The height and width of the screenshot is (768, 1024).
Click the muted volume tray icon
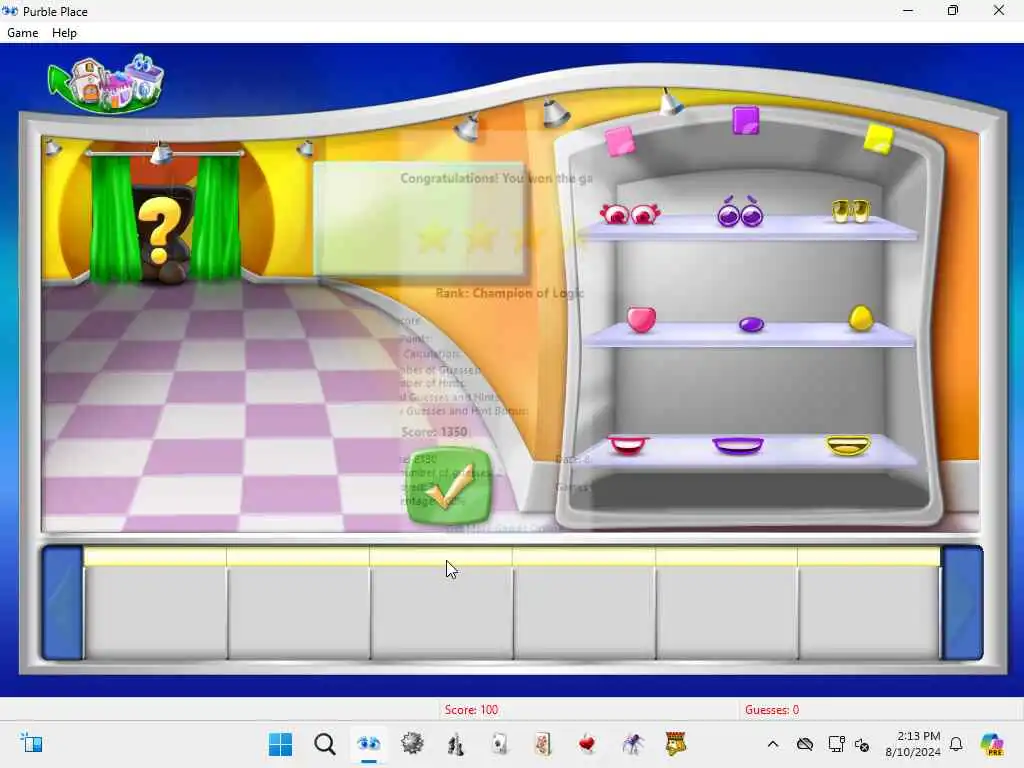point(861,744)
